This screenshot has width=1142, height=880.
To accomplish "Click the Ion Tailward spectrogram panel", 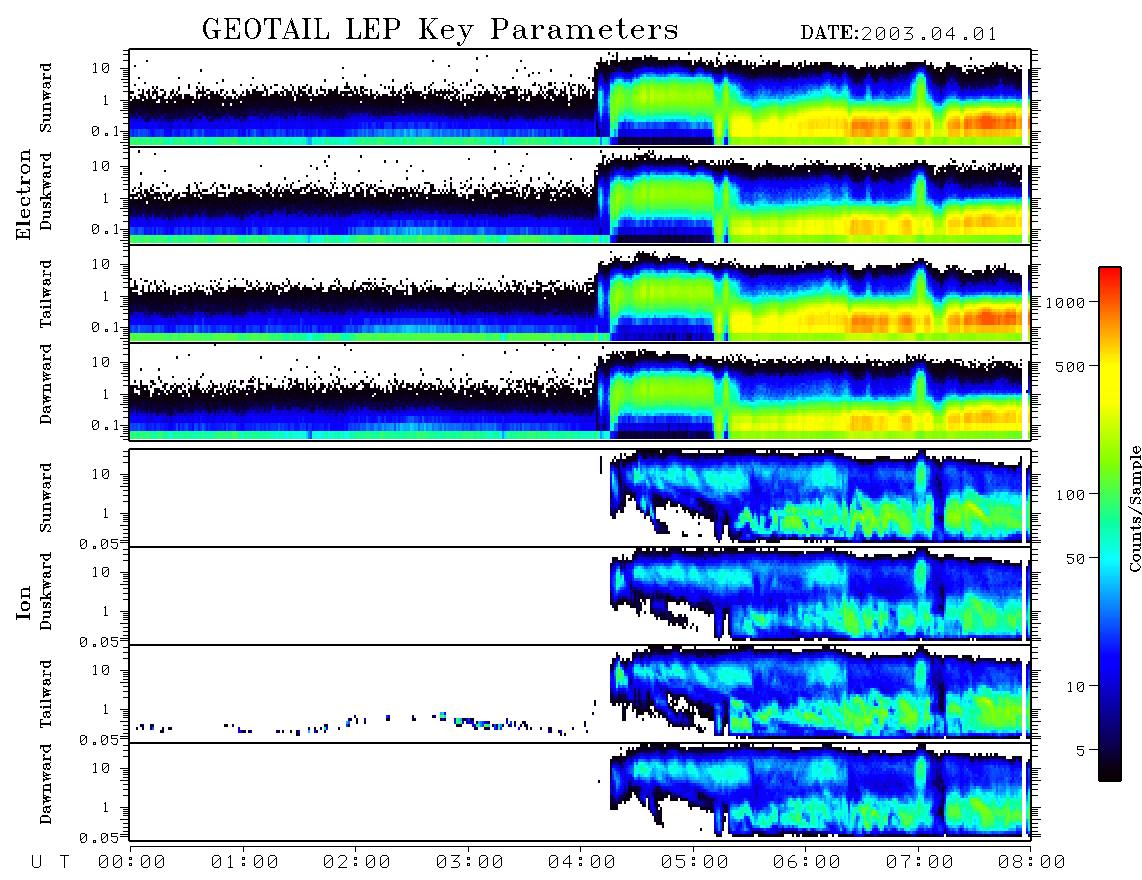I will 580,694.
